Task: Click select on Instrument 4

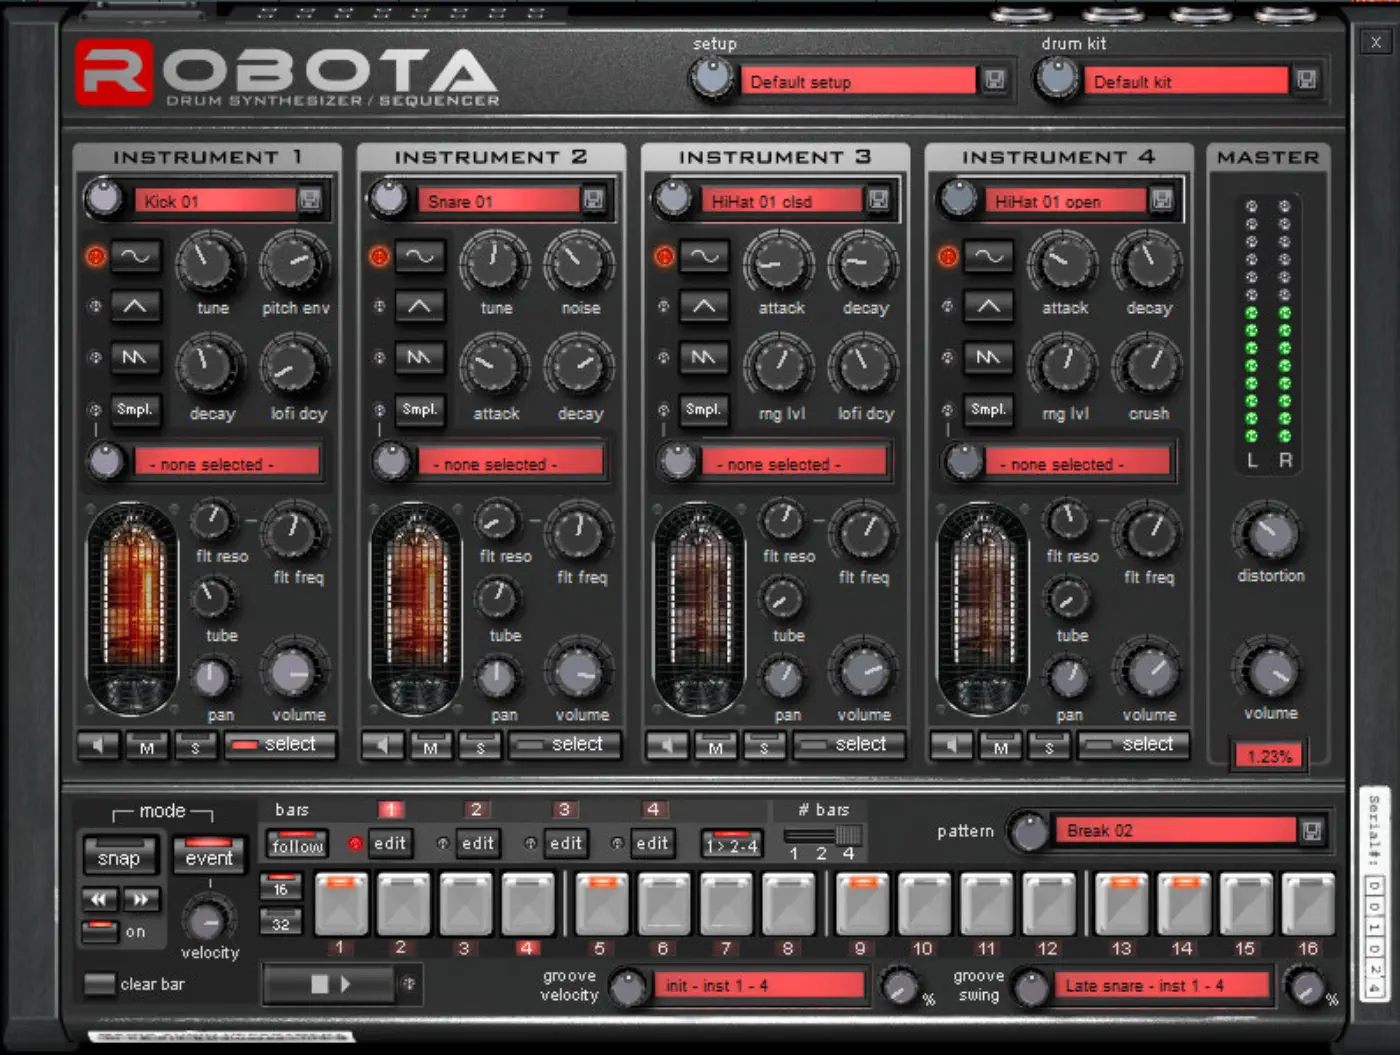Action: point(1133,745)
